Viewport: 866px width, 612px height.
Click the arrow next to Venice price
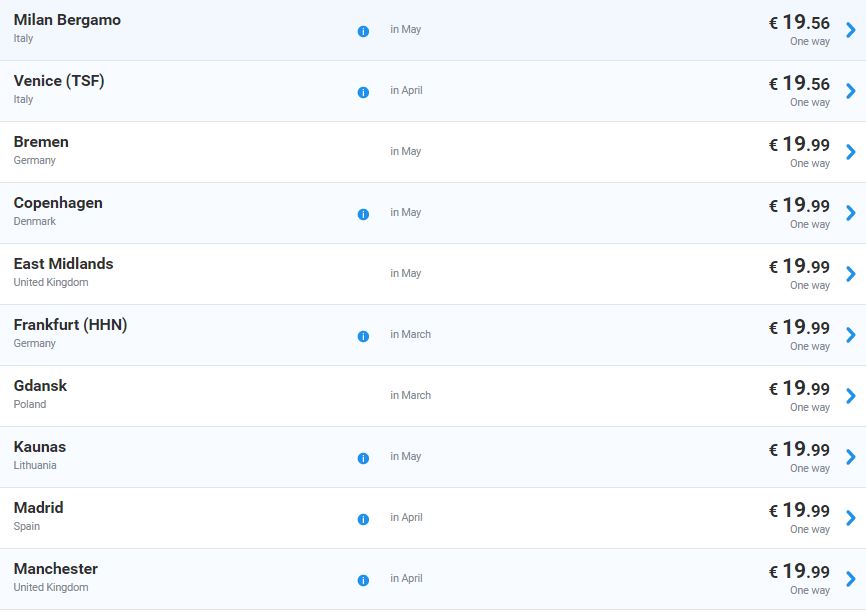pyautogui.click(x=851, y=91)
